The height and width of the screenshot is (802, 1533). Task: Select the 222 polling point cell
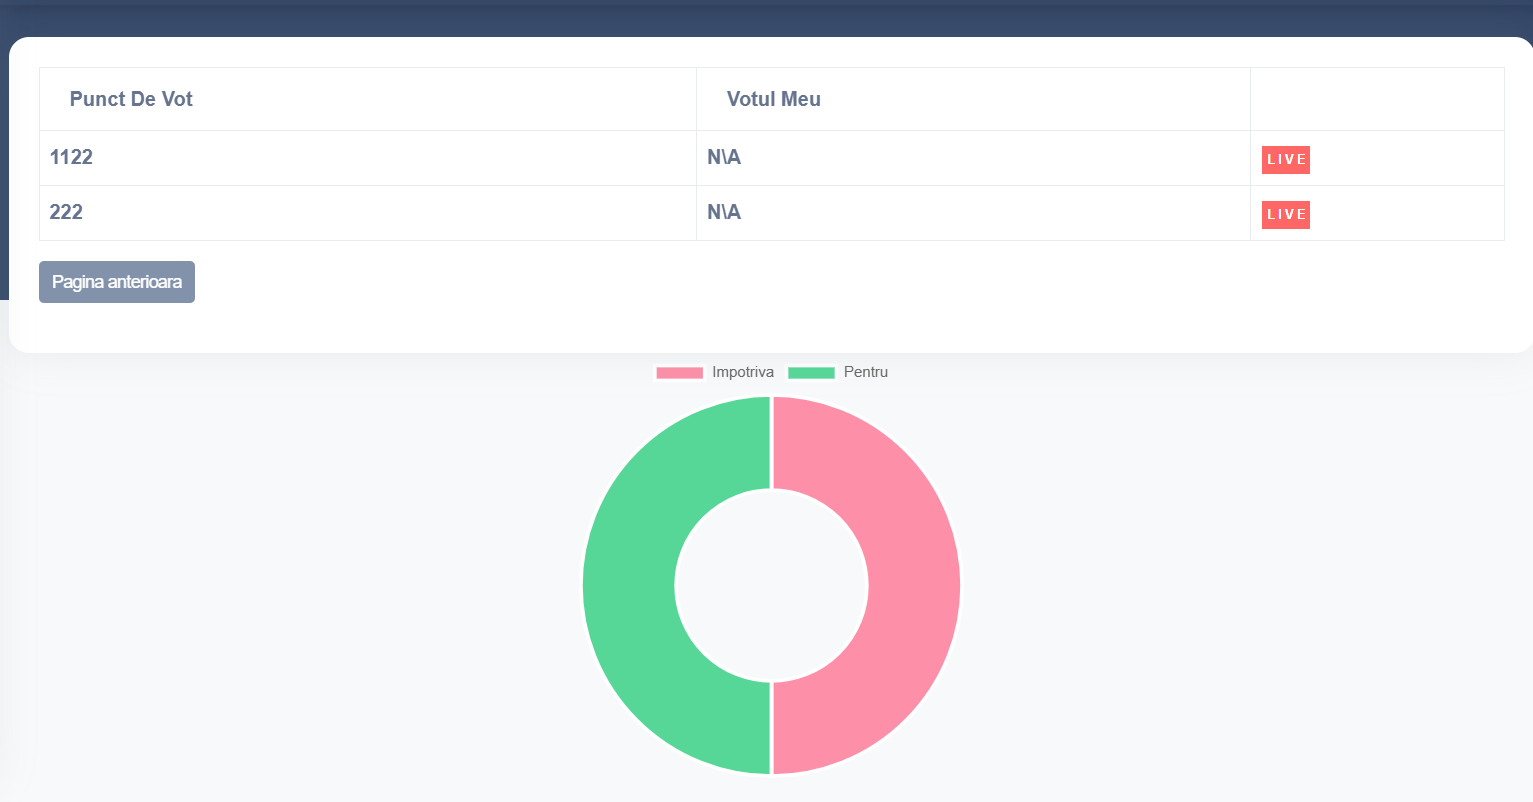[x=368, y=213]
